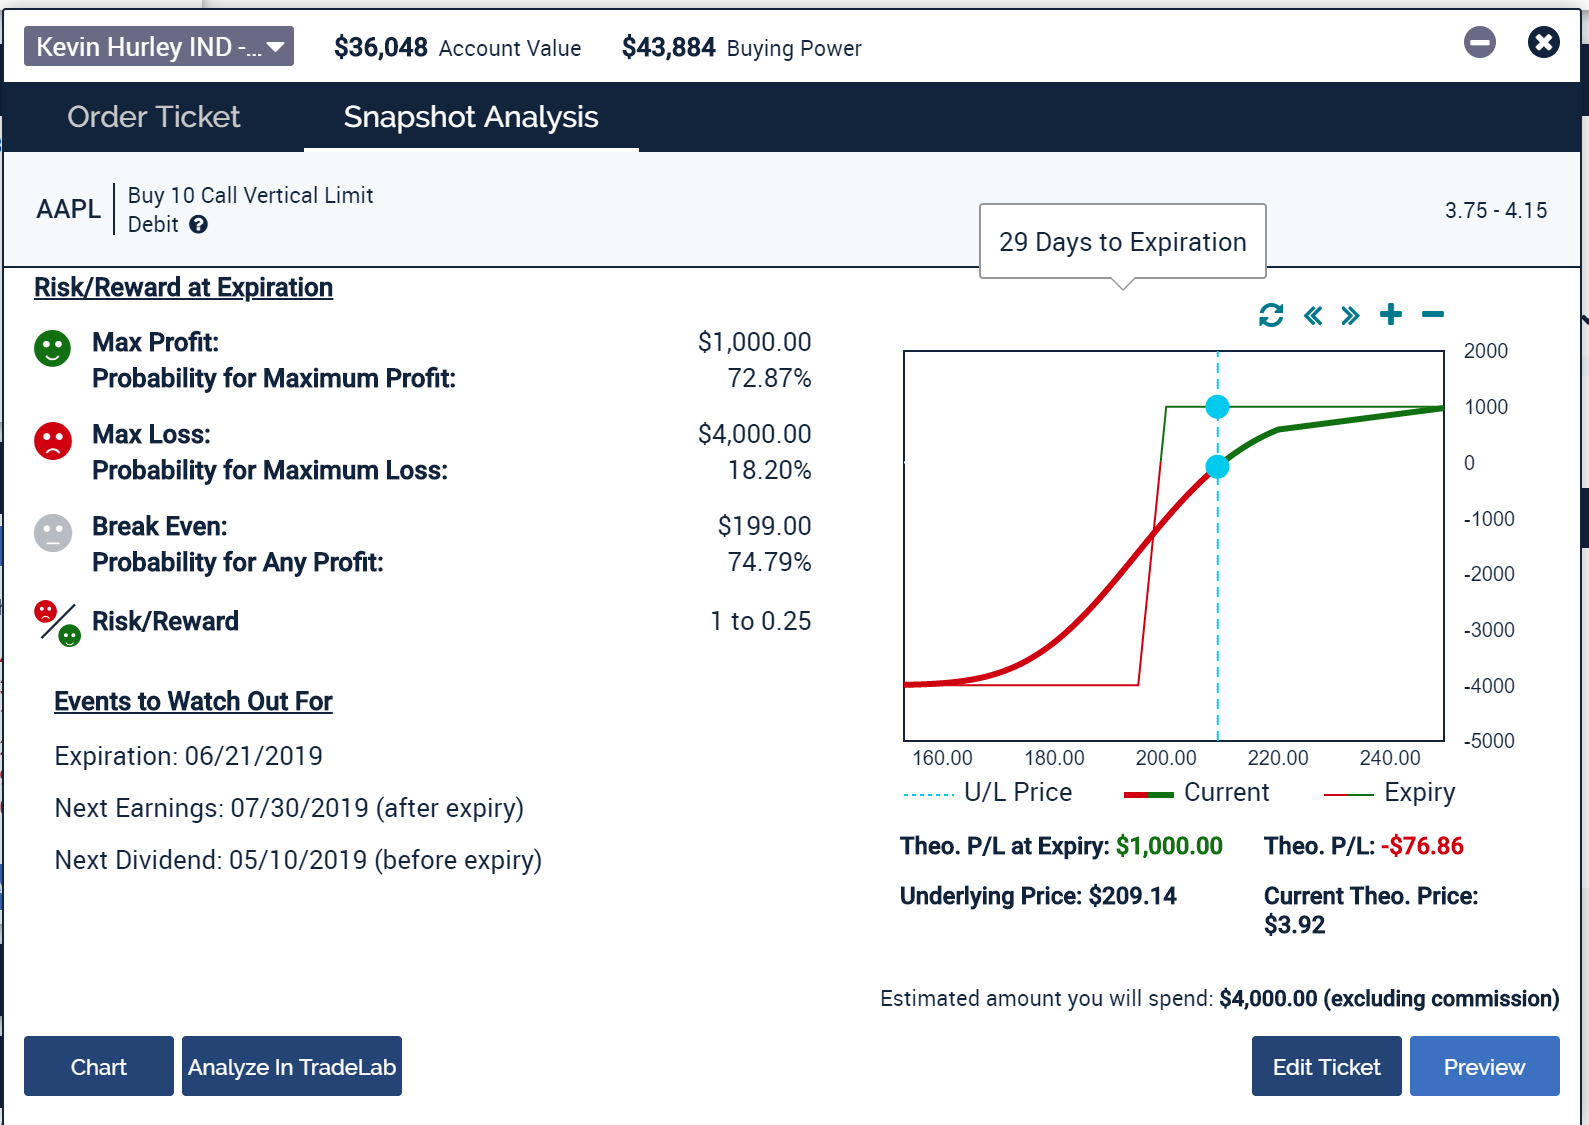Click the Debit help question mark icon
The image size is (1589, 1125).
point(199,225)
